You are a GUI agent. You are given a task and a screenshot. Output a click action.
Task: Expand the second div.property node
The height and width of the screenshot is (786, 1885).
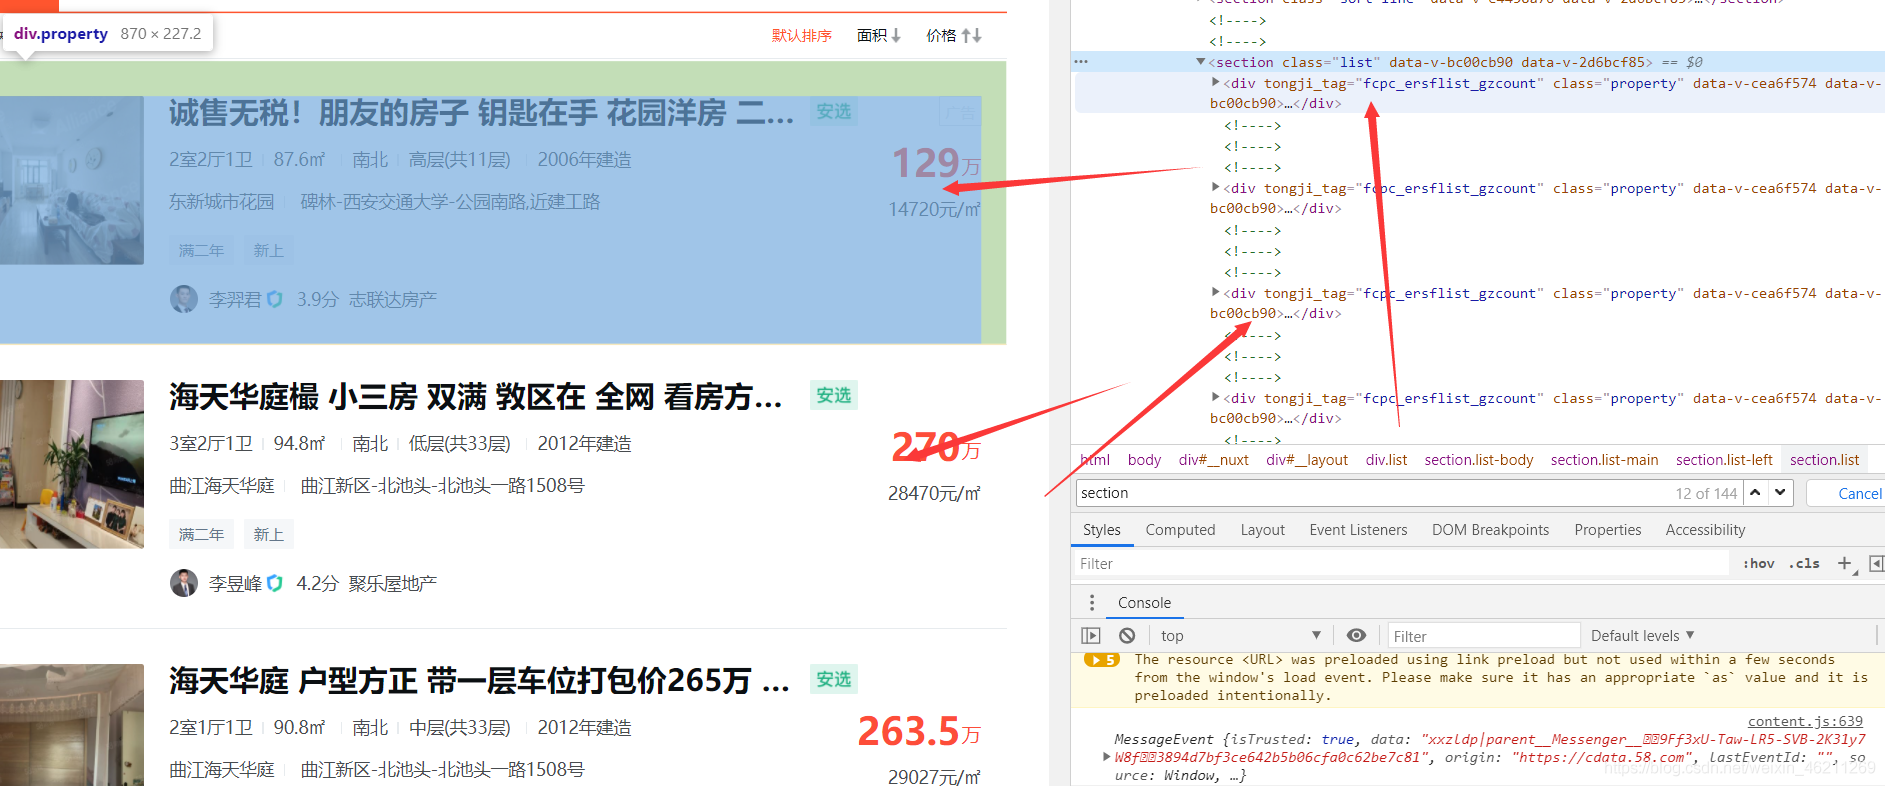(x=1215, y=188)
